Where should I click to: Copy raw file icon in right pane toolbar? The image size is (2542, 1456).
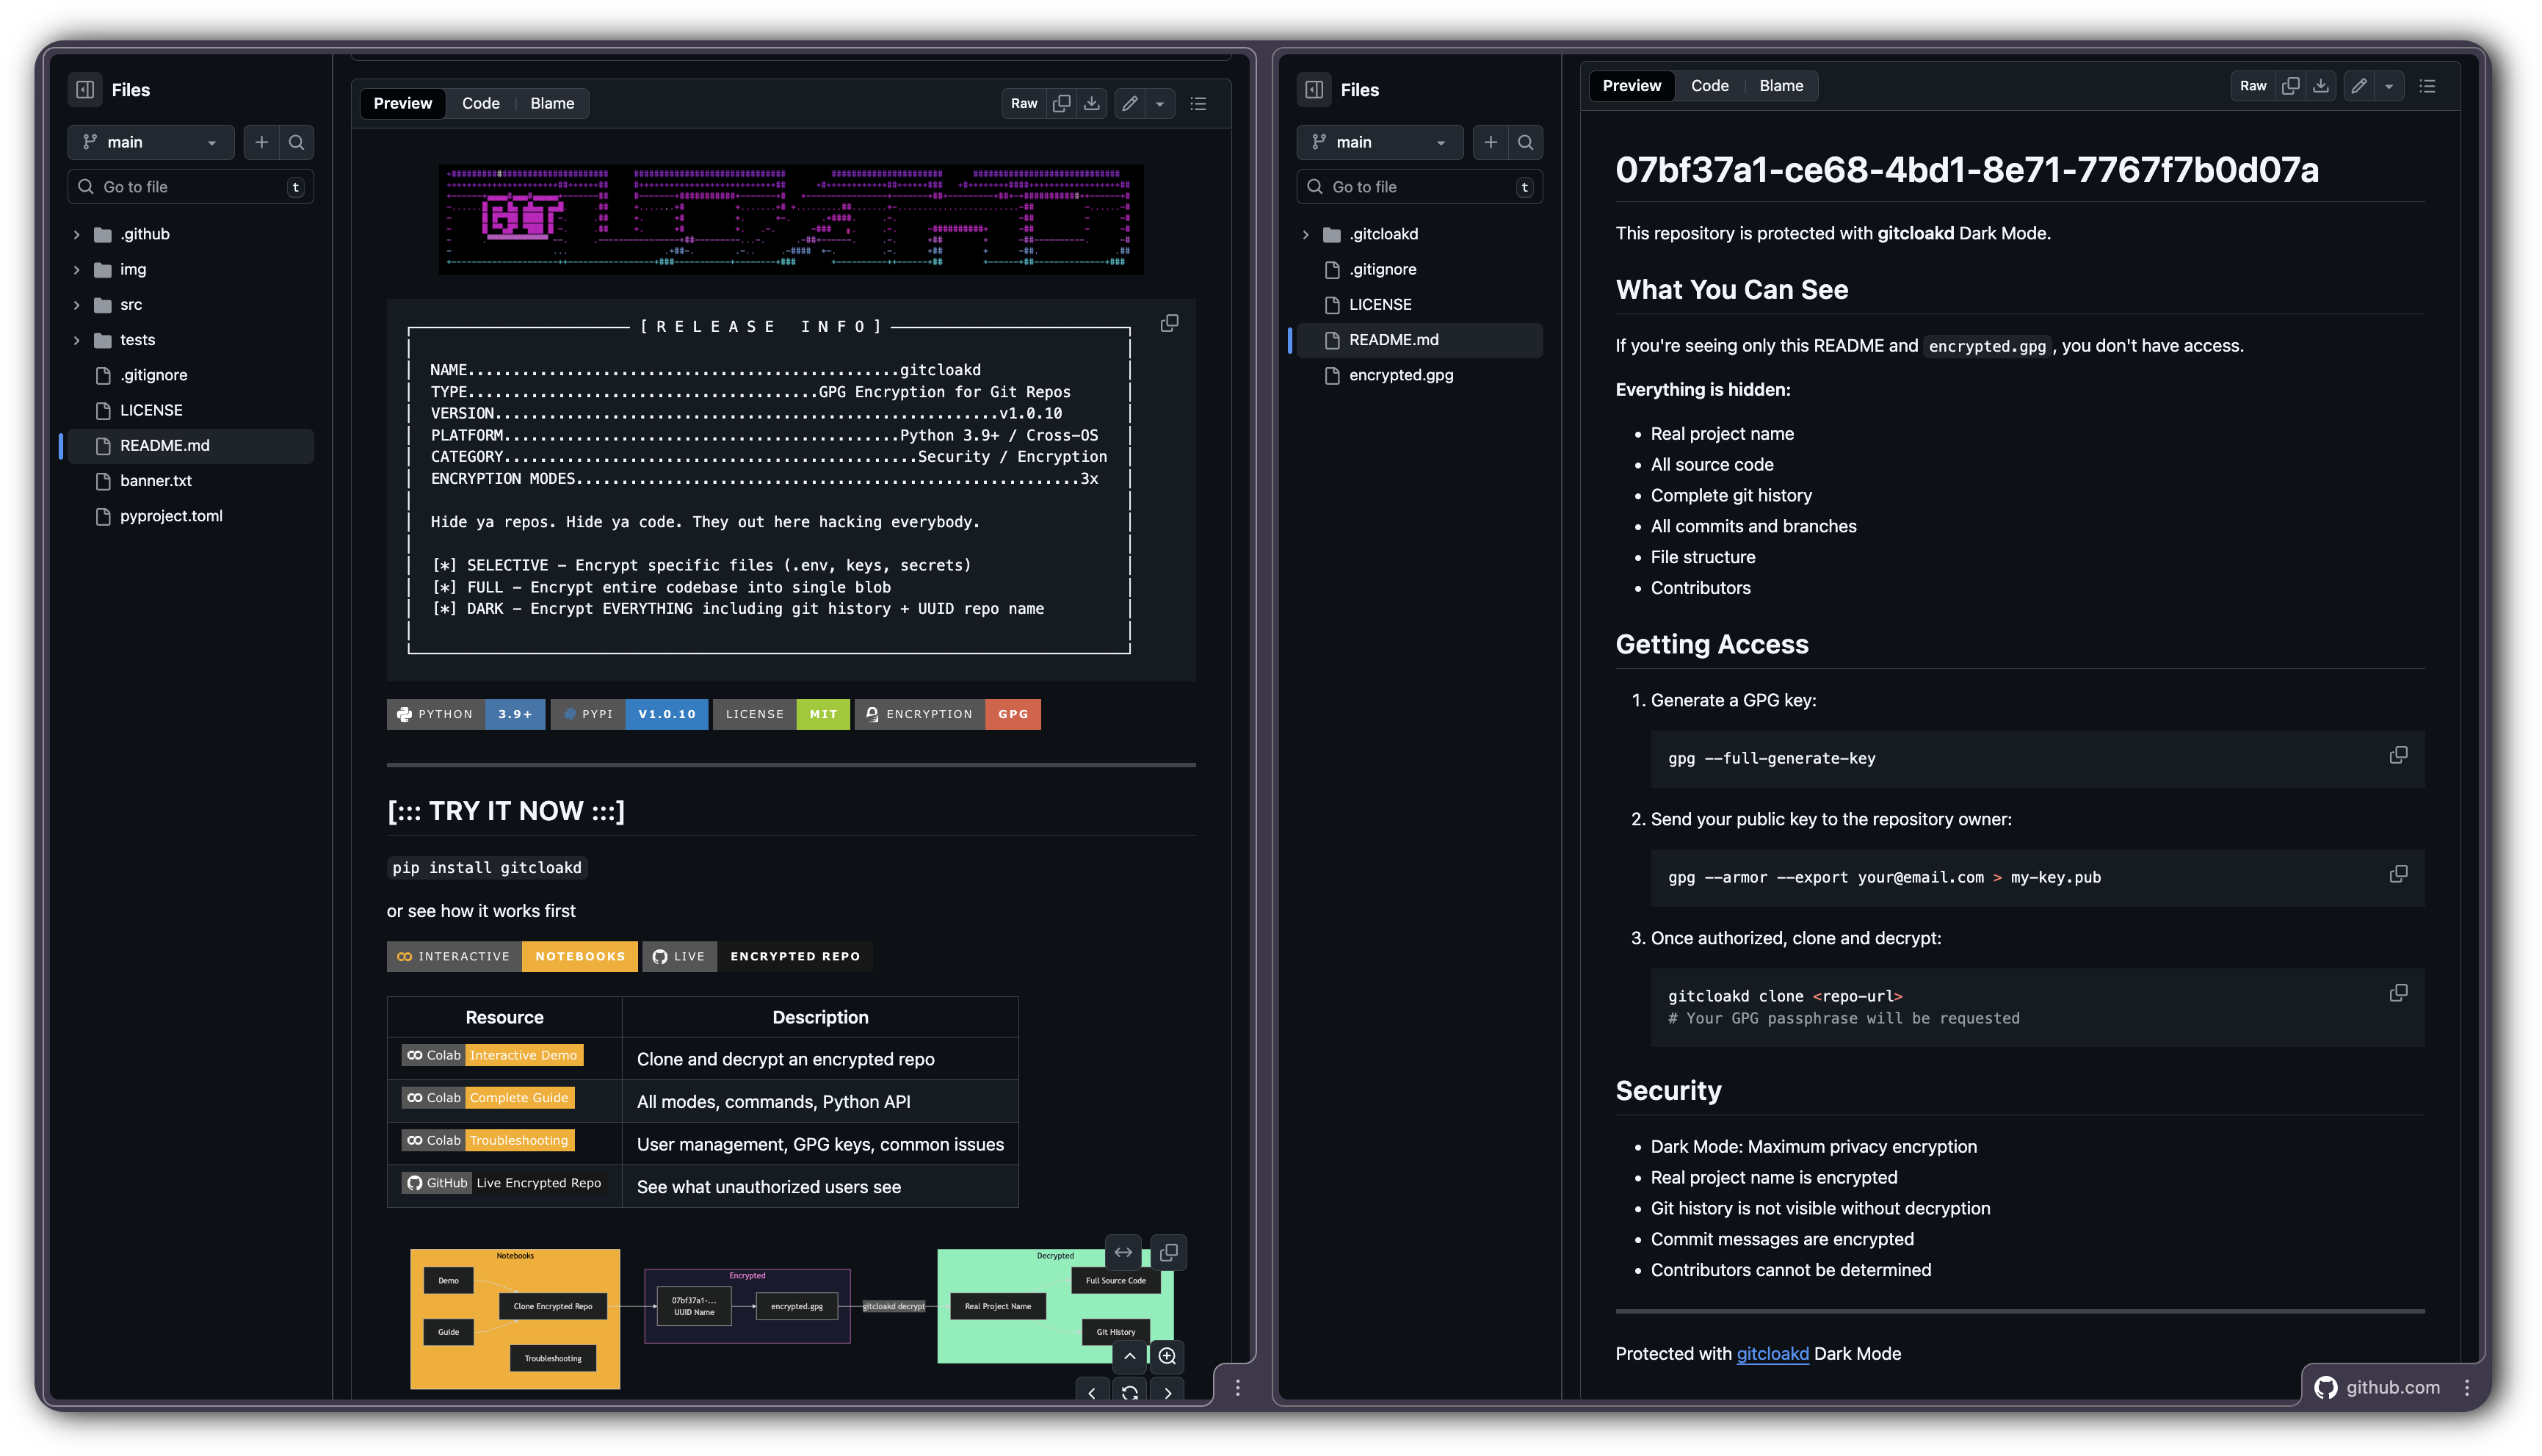[2290, 86]
